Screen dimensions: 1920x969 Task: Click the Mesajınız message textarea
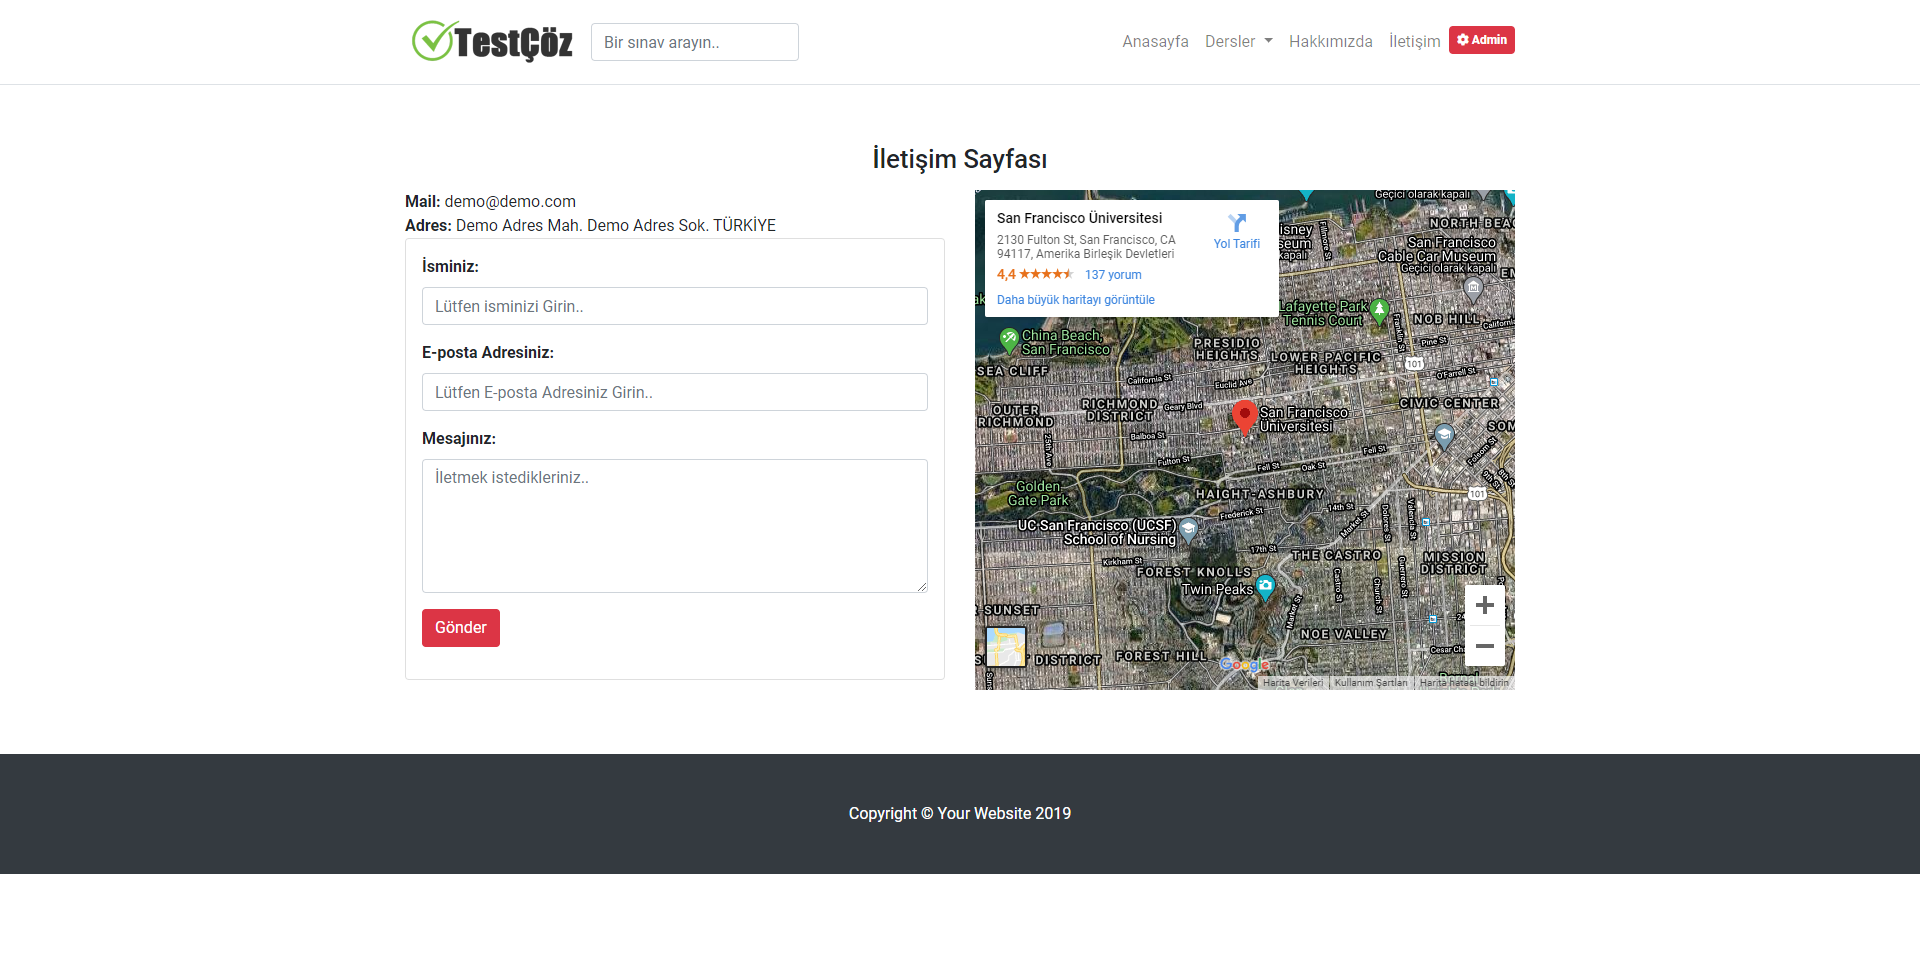click(675, 526)
